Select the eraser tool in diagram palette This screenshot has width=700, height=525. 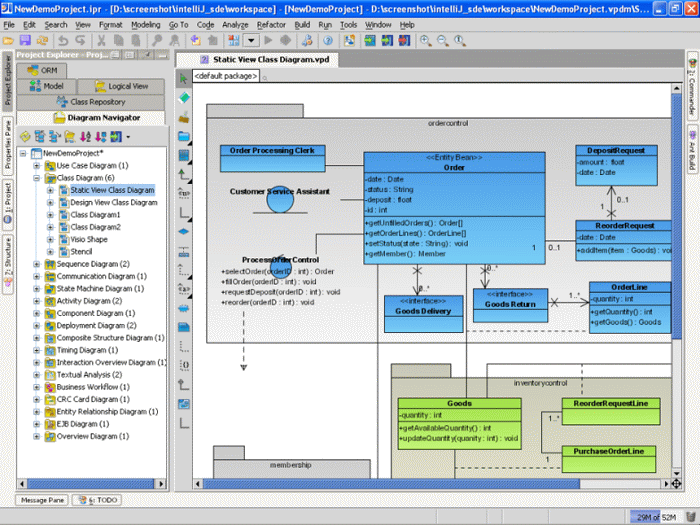183,98
